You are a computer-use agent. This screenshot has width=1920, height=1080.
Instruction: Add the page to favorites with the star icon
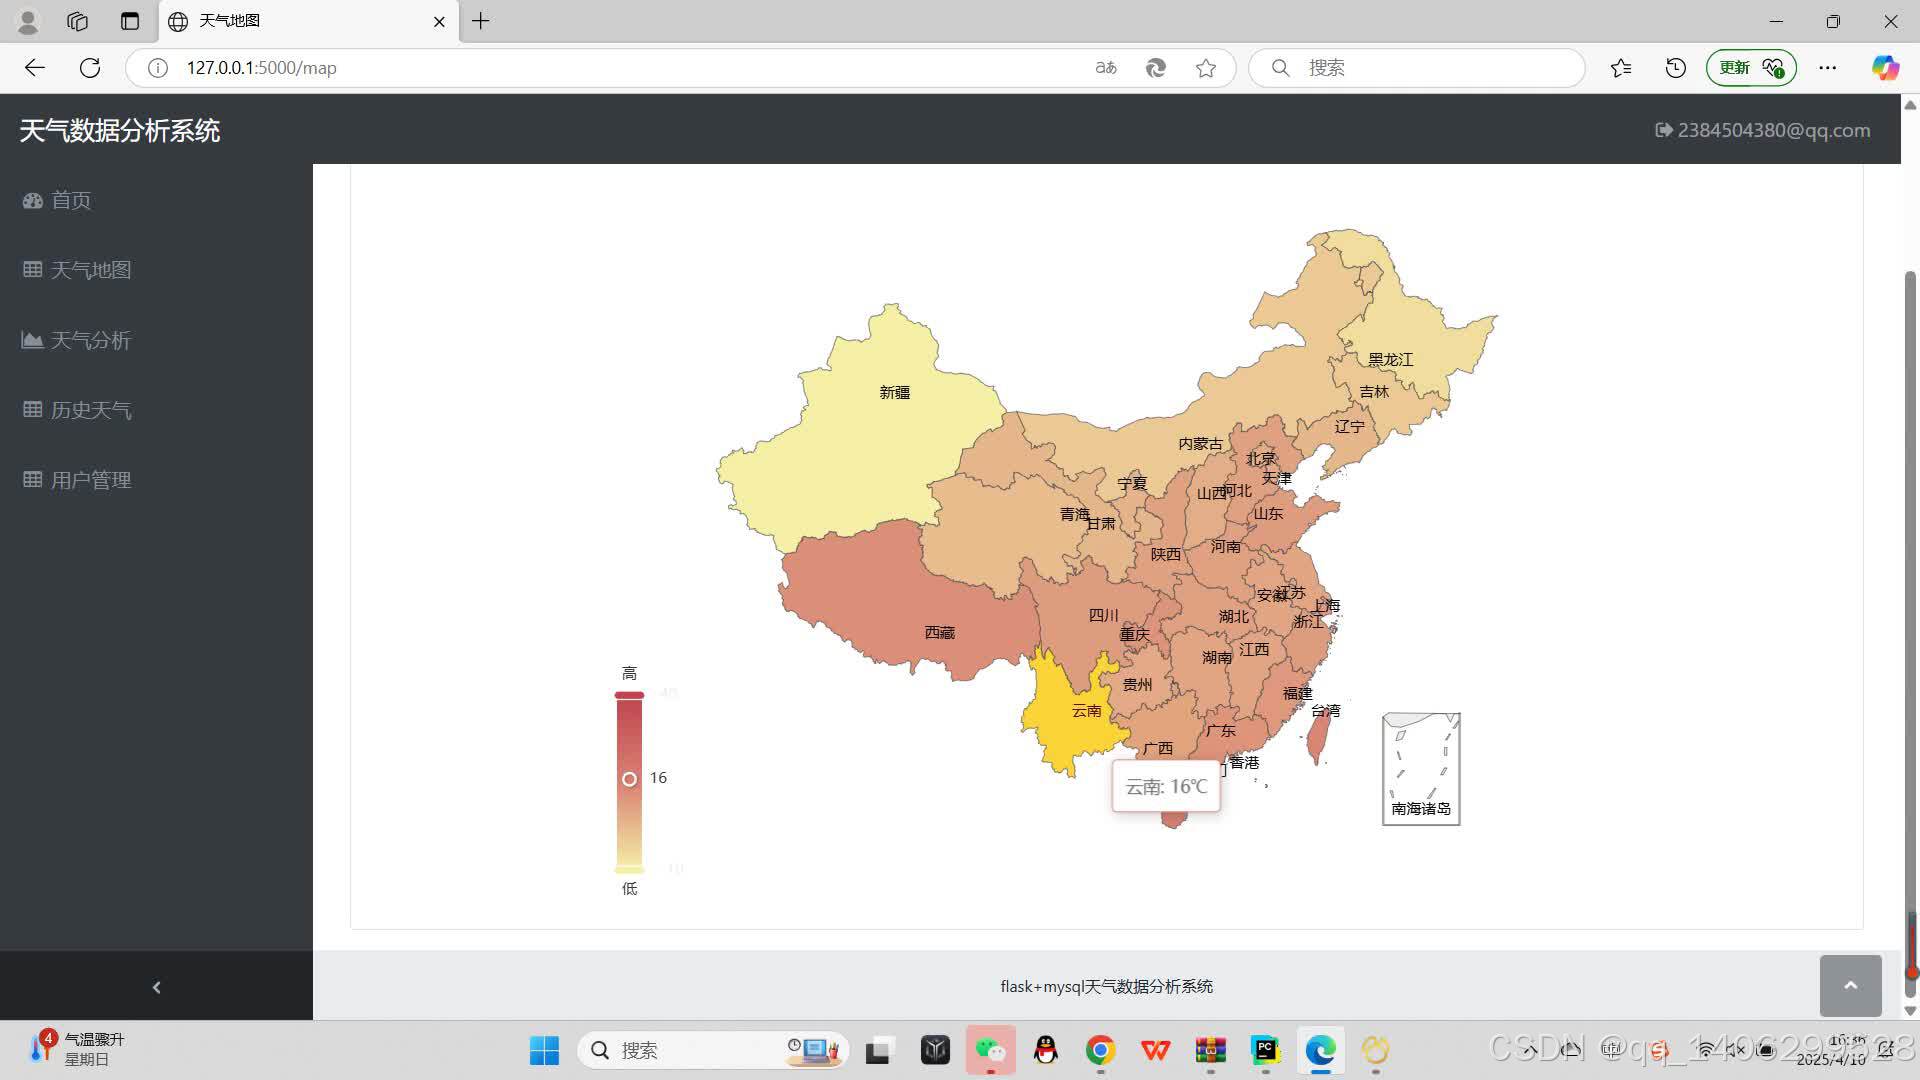coord(1206,68)
